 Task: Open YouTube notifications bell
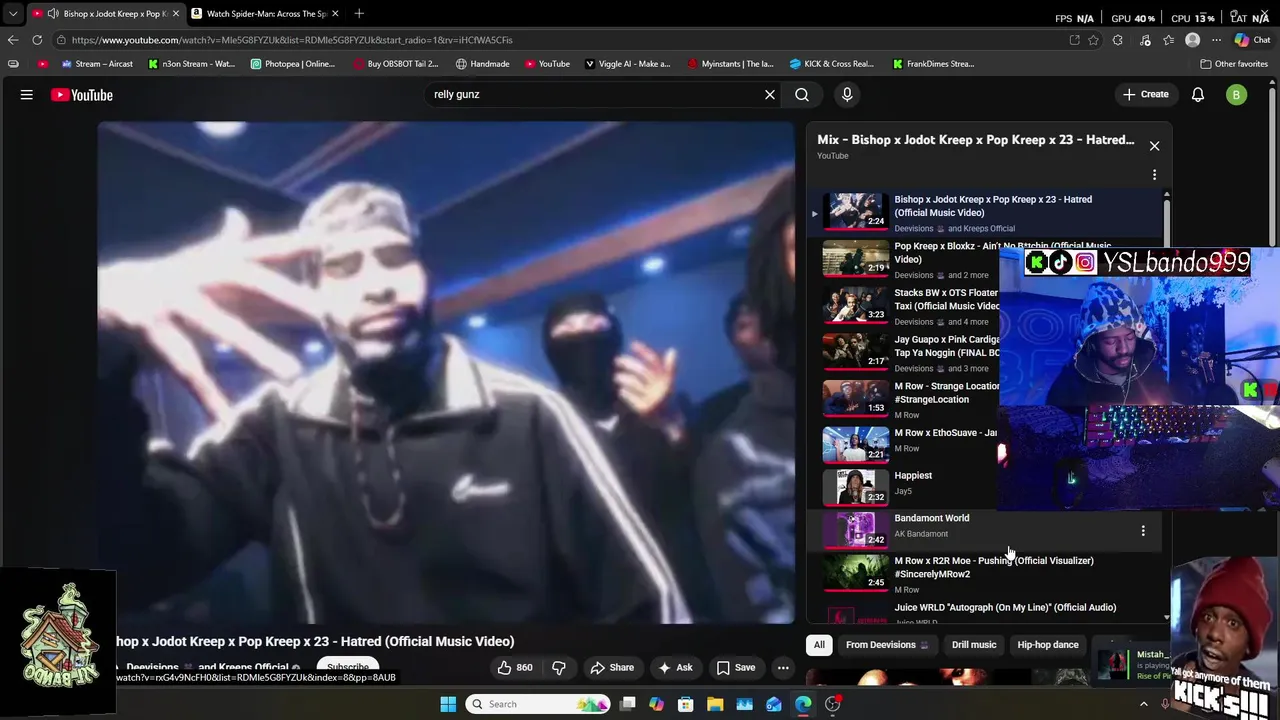pyautogui.click(x=1198, y=94)
